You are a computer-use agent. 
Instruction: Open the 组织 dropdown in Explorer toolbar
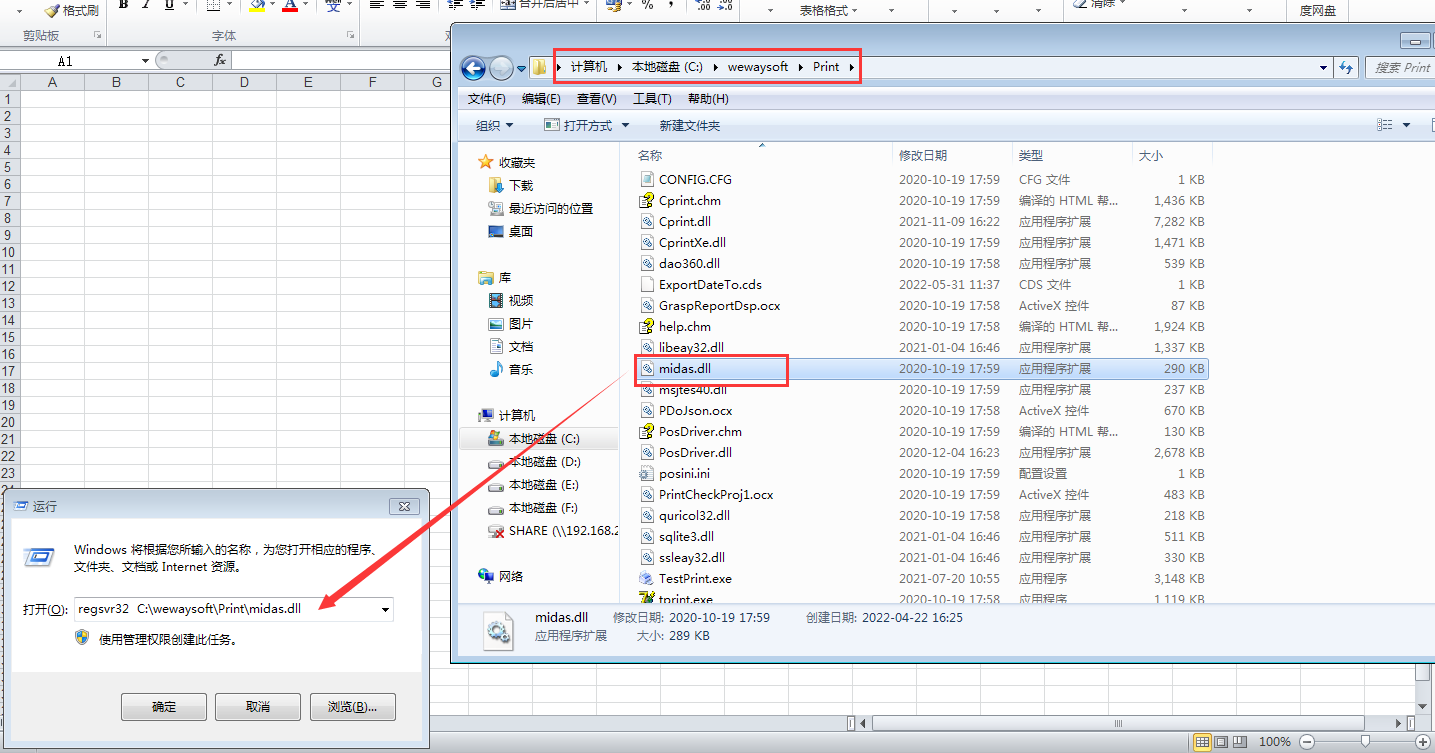(x=494, y=125)
